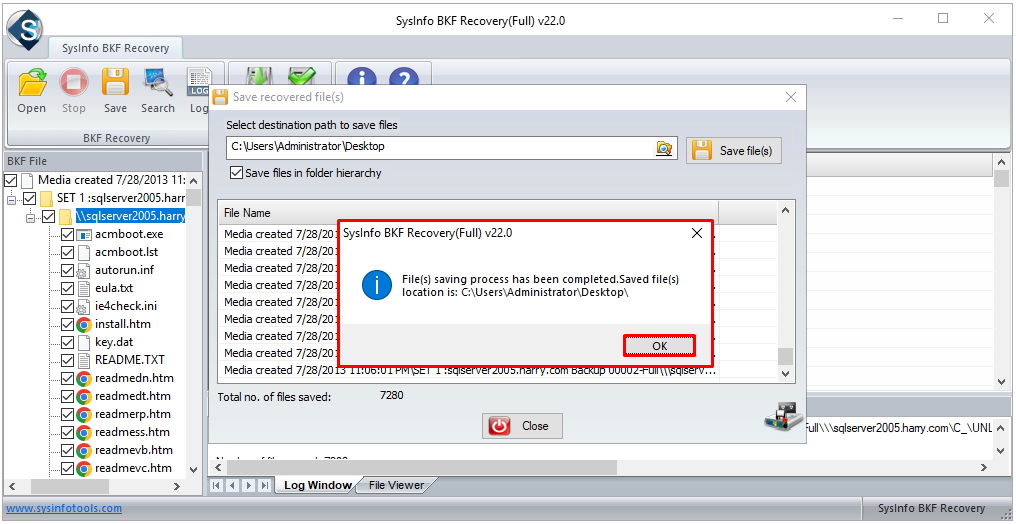Image resolution: width=1016 pixels, height=524 pixels.
Task: Uncheck the eula.txt checkbox
Action: pyautogui.click(x=67, y=288)
